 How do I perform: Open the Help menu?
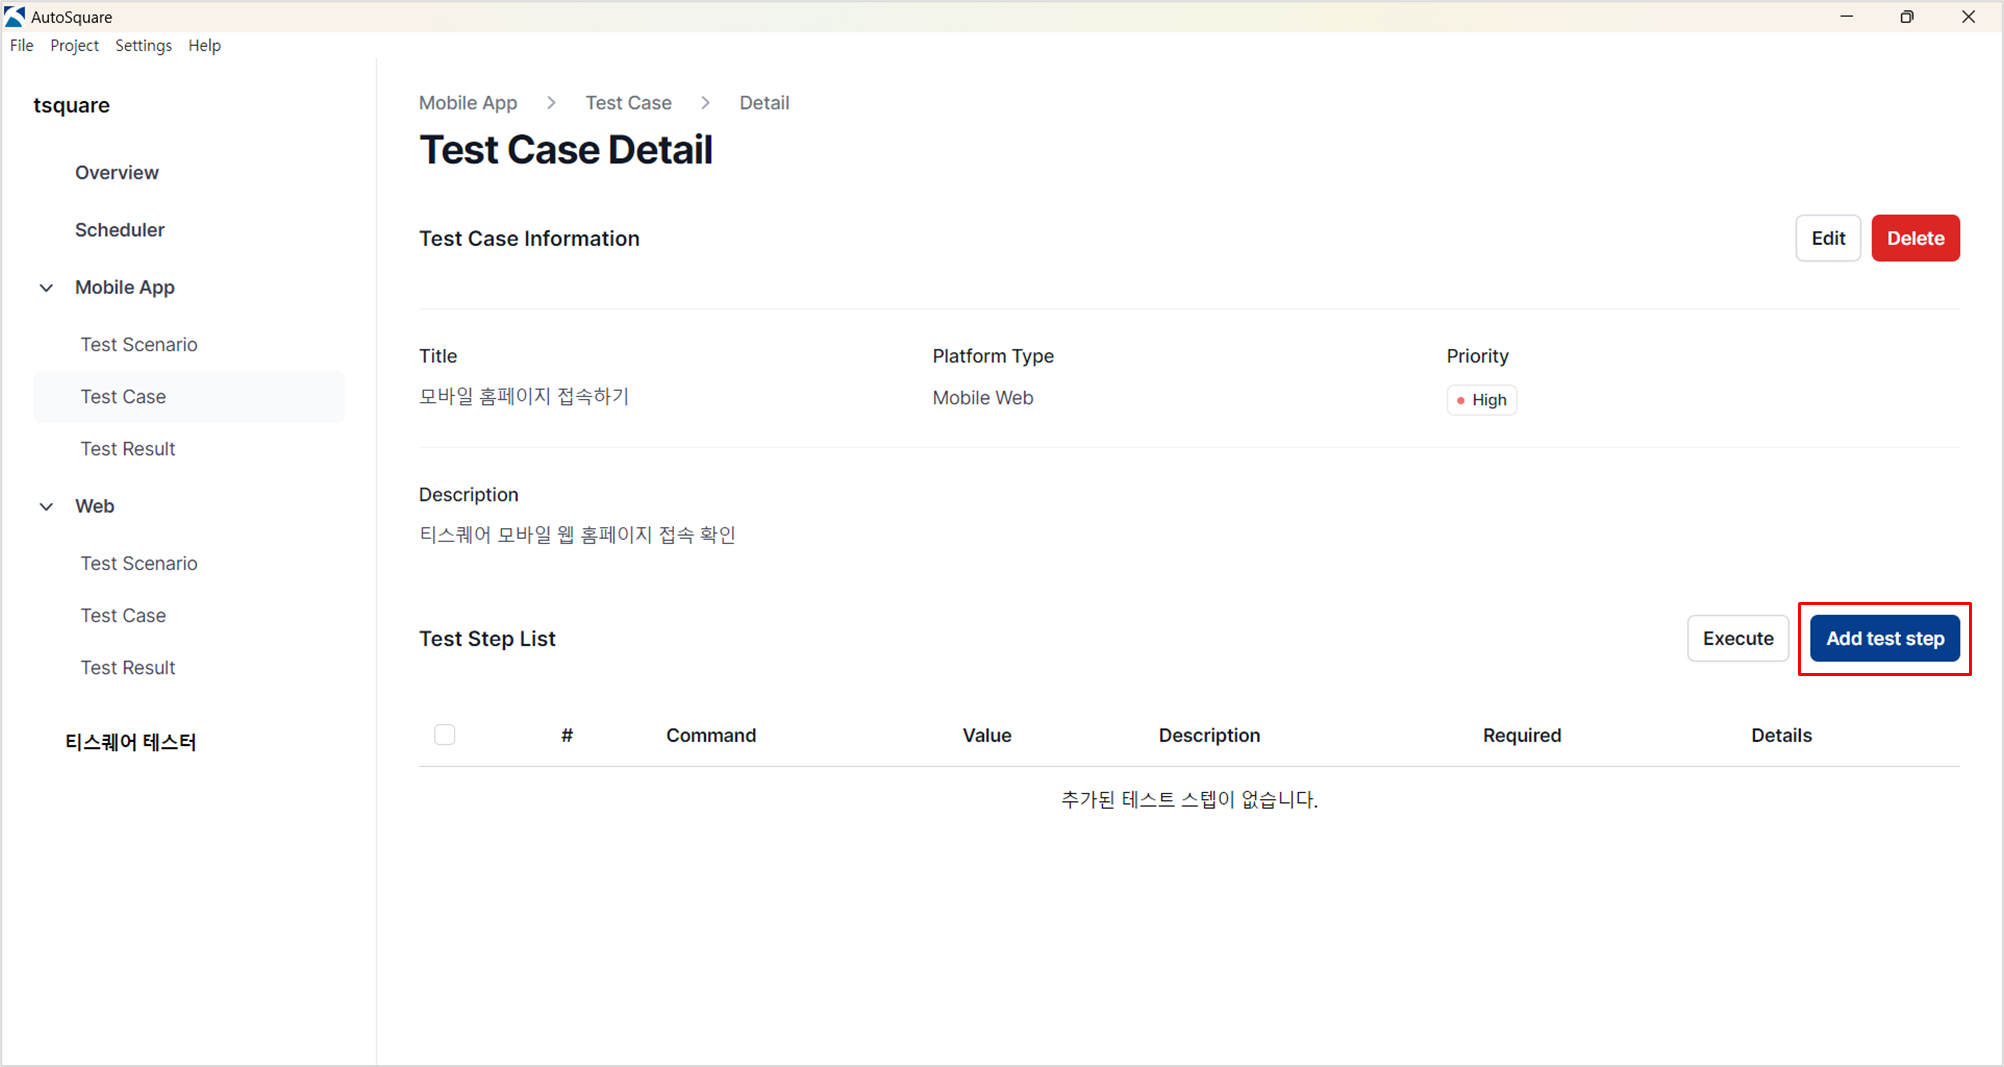pyautogui.click(x=204, y=46)
